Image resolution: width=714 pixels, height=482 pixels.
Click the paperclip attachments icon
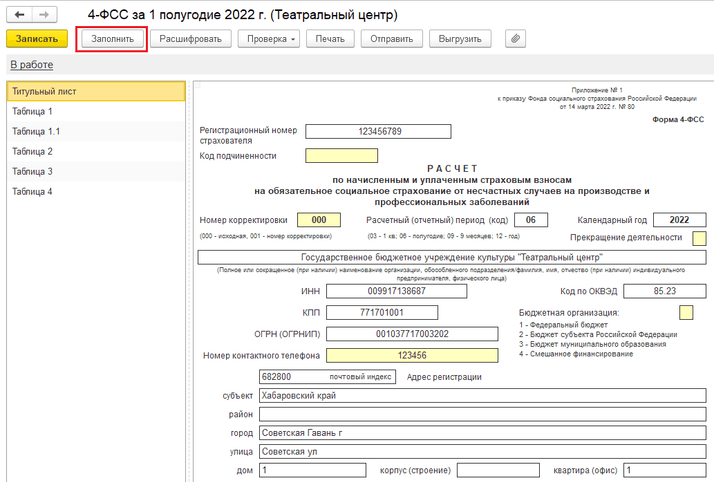click(x=515, y=39)
